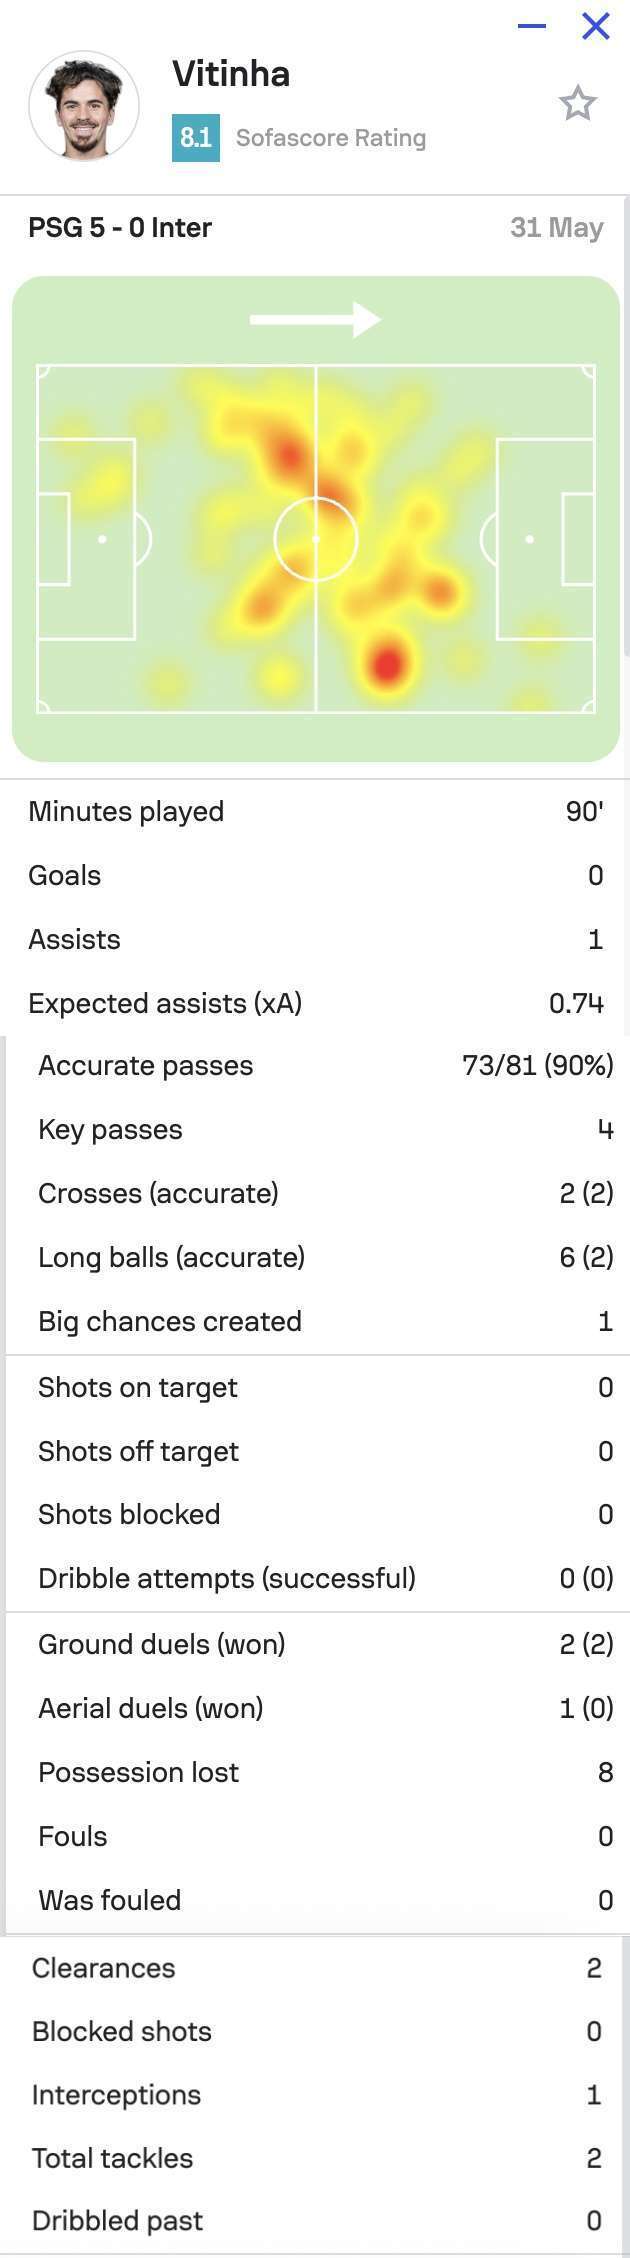Open Vitinha's profile photo
The height and width of the screenshot is (2258, 630).
point(84,106)
